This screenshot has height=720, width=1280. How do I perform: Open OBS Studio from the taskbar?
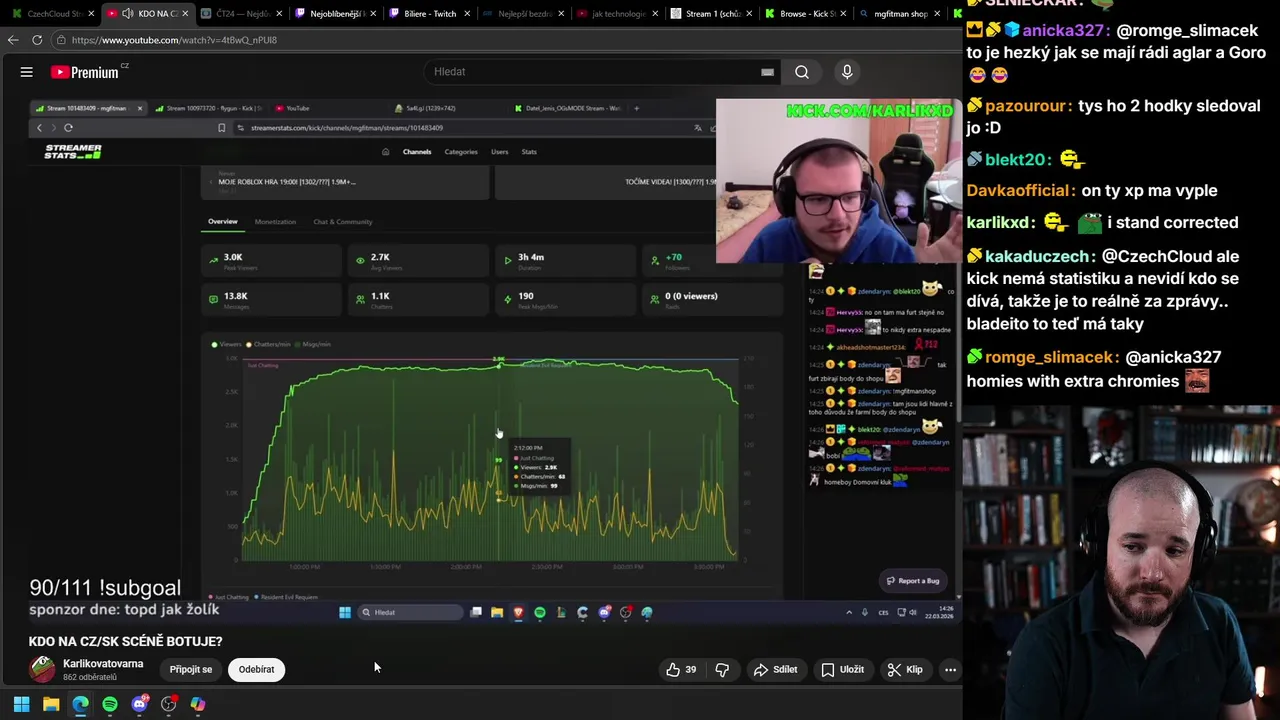point(169,704)
